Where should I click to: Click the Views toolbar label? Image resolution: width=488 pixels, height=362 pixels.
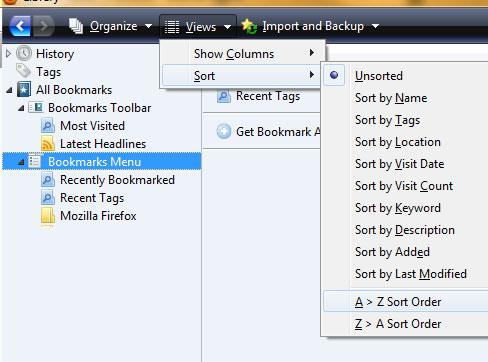click(201, 27)
